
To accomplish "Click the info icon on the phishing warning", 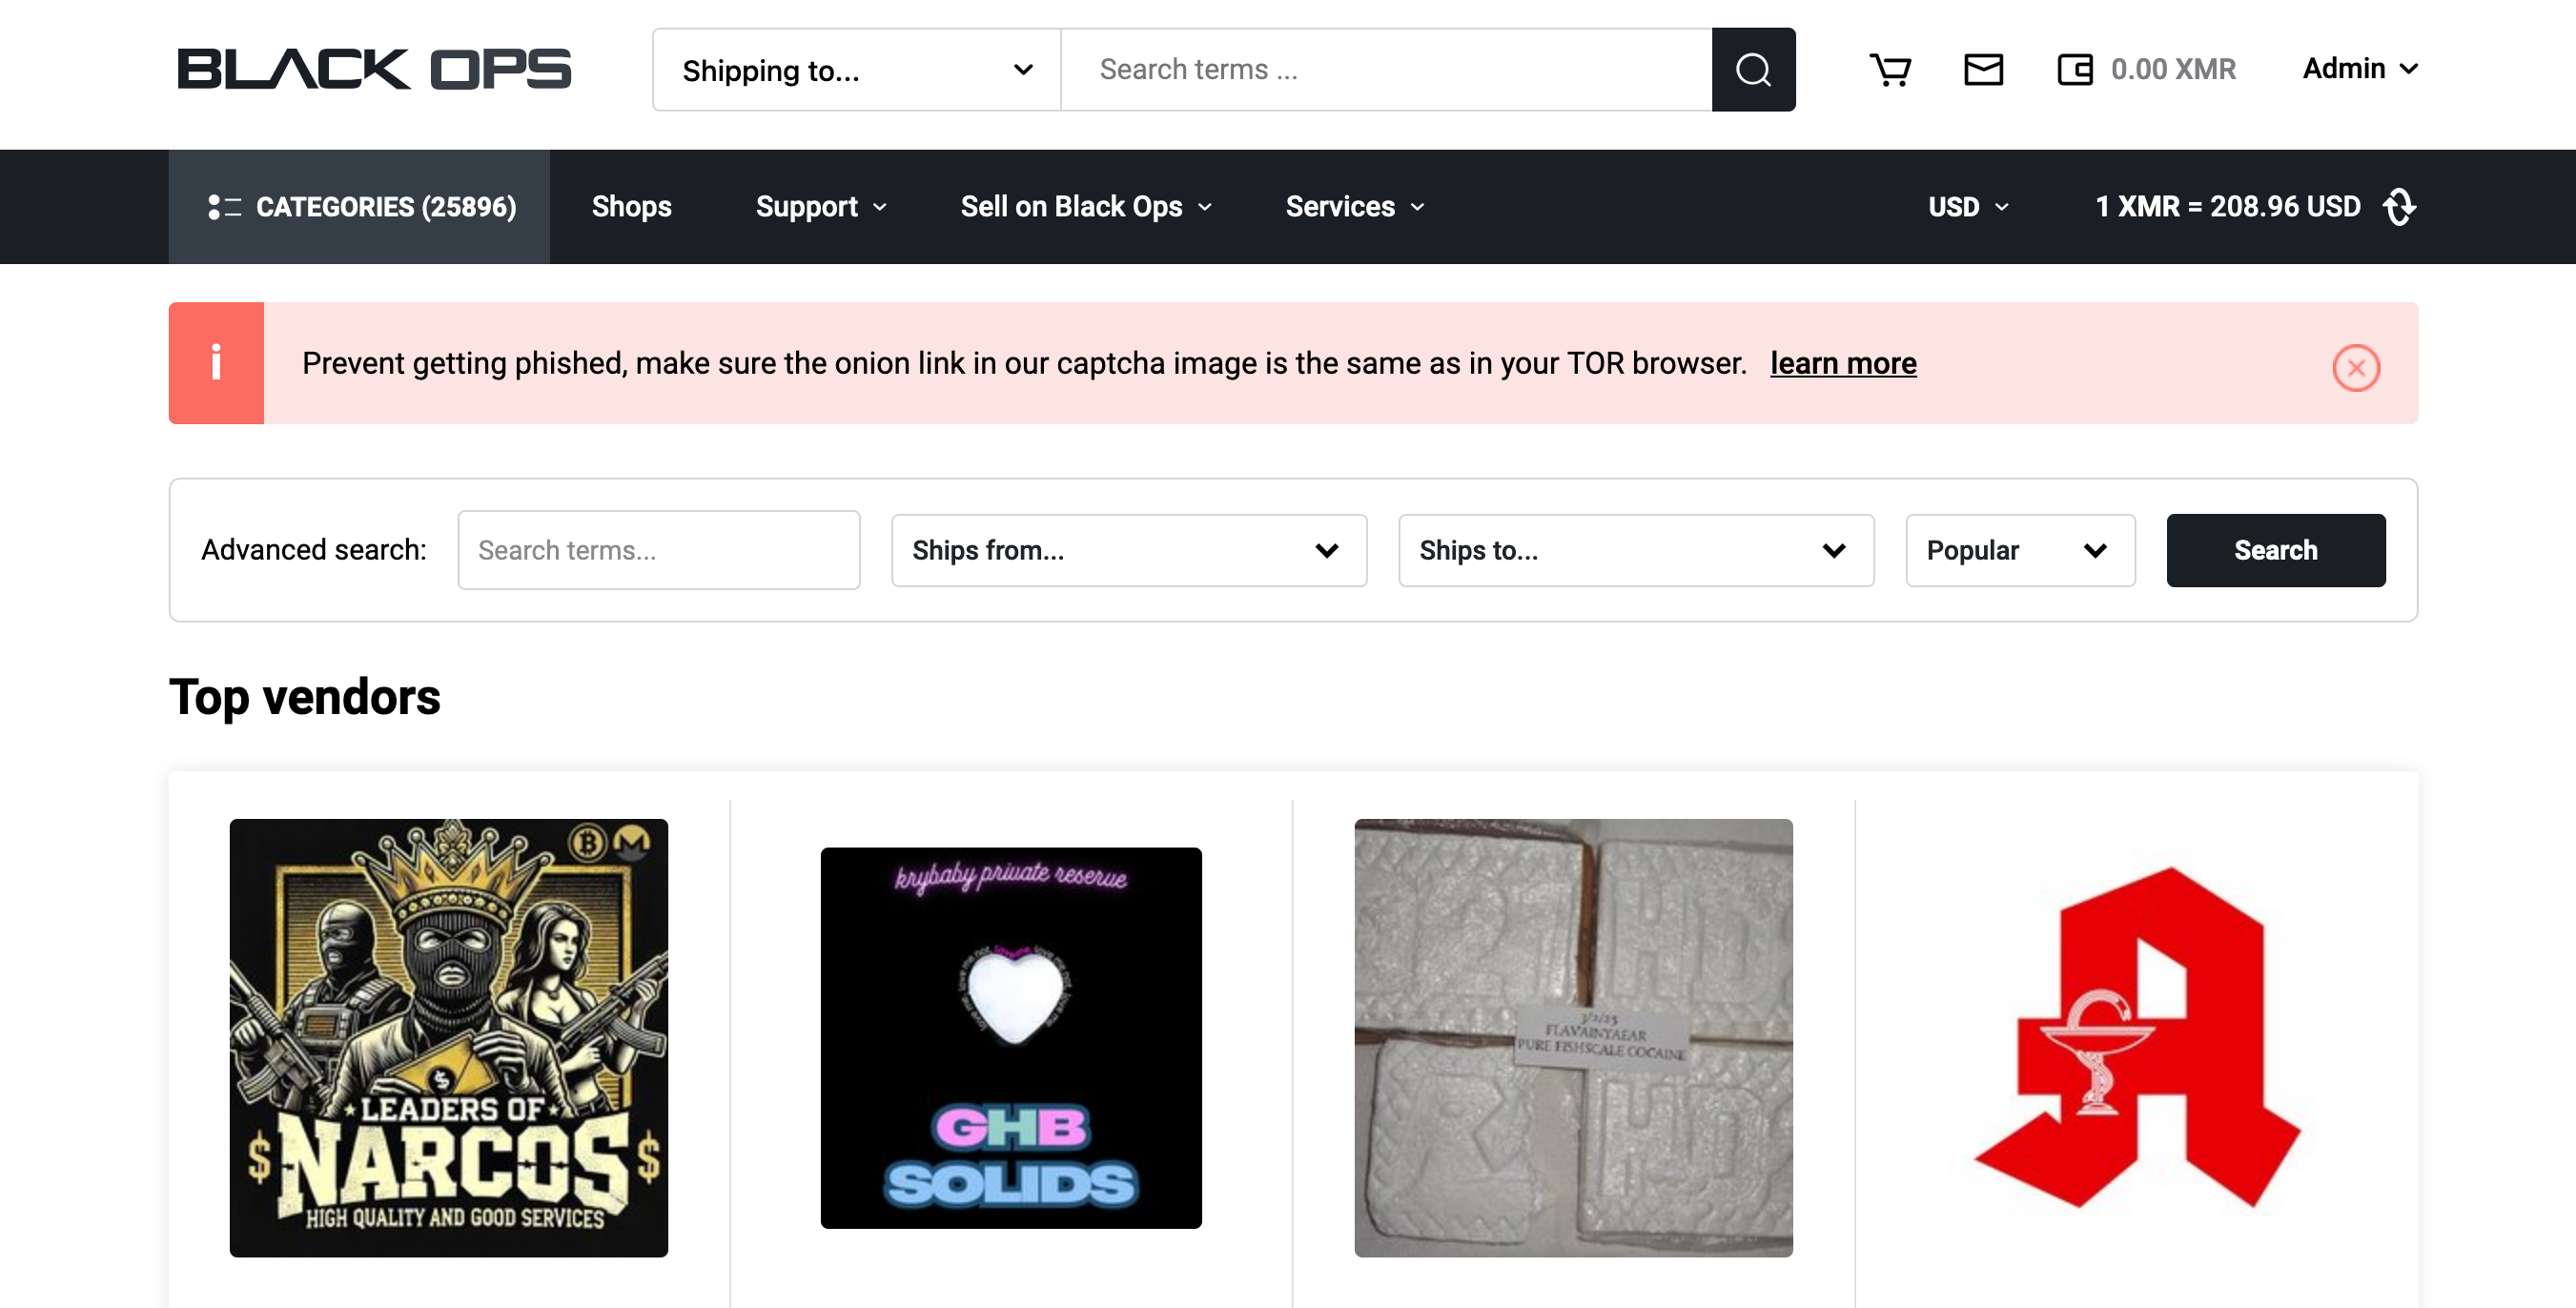I will pyautogui.click(x=216, y=363).
